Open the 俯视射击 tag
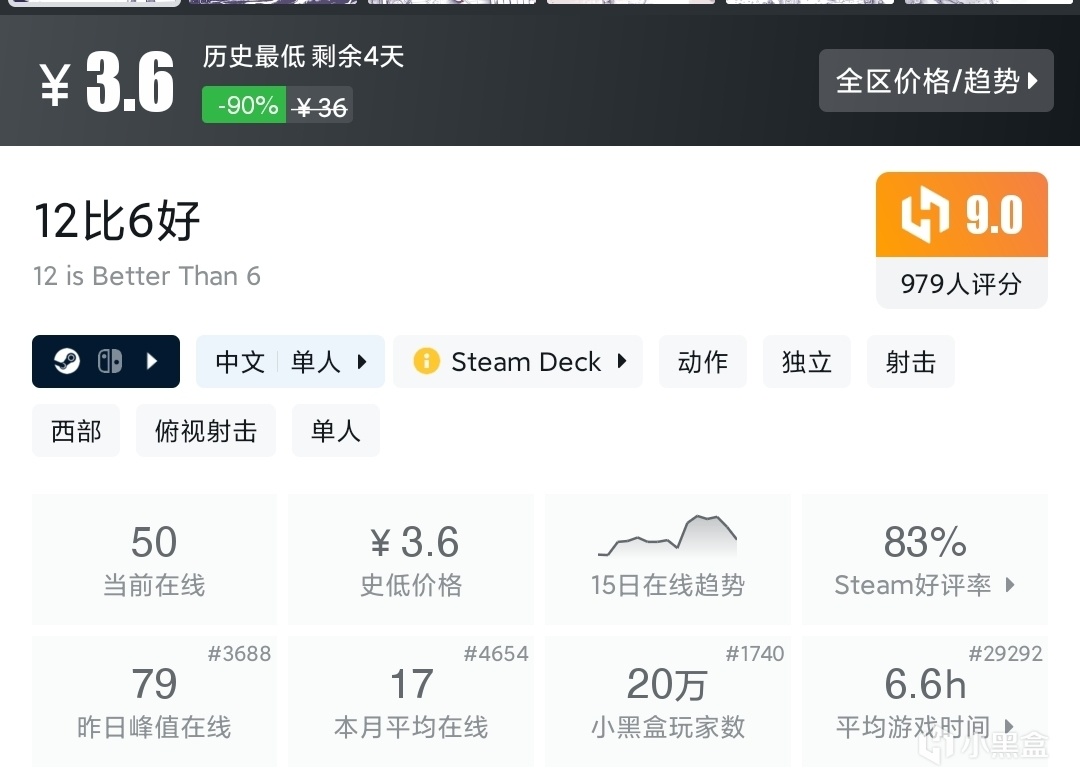The width and height of the screenshot is (1080, 784). [x=206, y=431]
